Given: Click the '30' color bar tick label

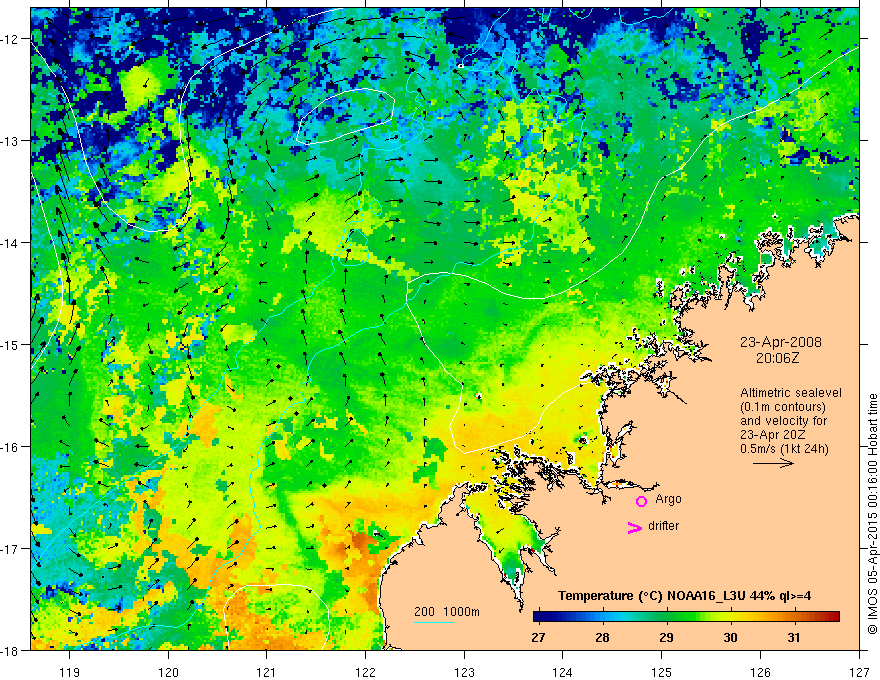Looking at the screenshot, I should click(x=730, y=637).
